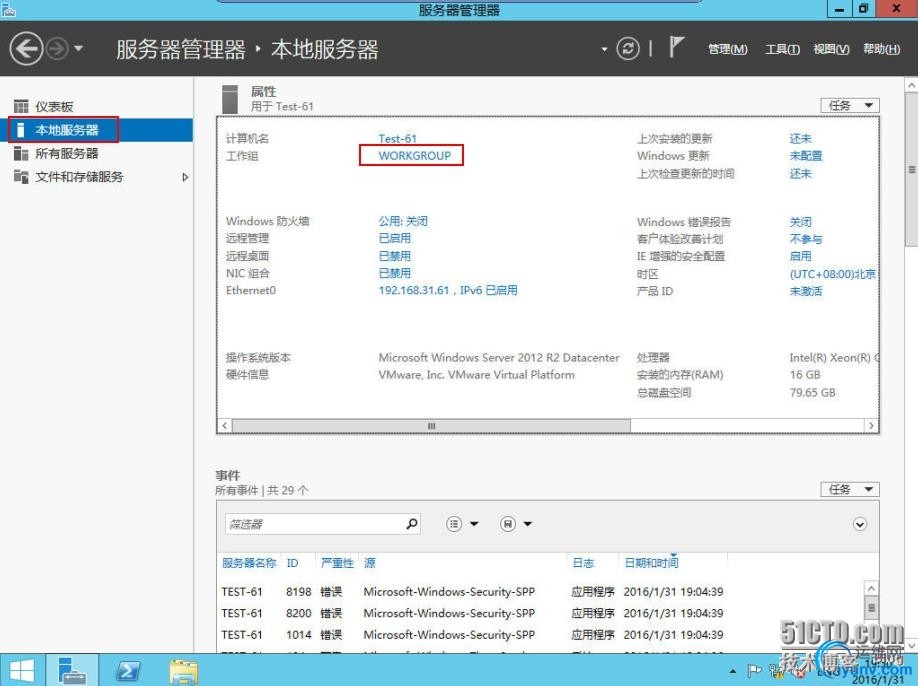The height and width of the screenshot is (686, 918).
Task: Select the event row with ID 1014
Action: (x=539, y=635)
